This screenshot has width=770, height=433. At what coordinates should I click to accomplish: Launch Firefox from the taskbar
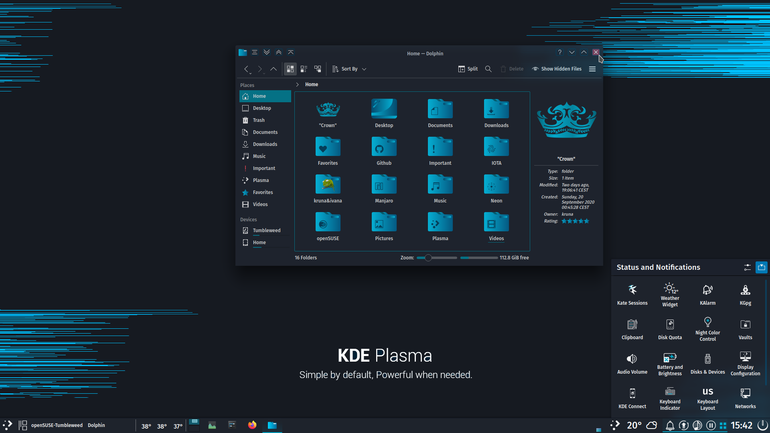tap(252, 425)
